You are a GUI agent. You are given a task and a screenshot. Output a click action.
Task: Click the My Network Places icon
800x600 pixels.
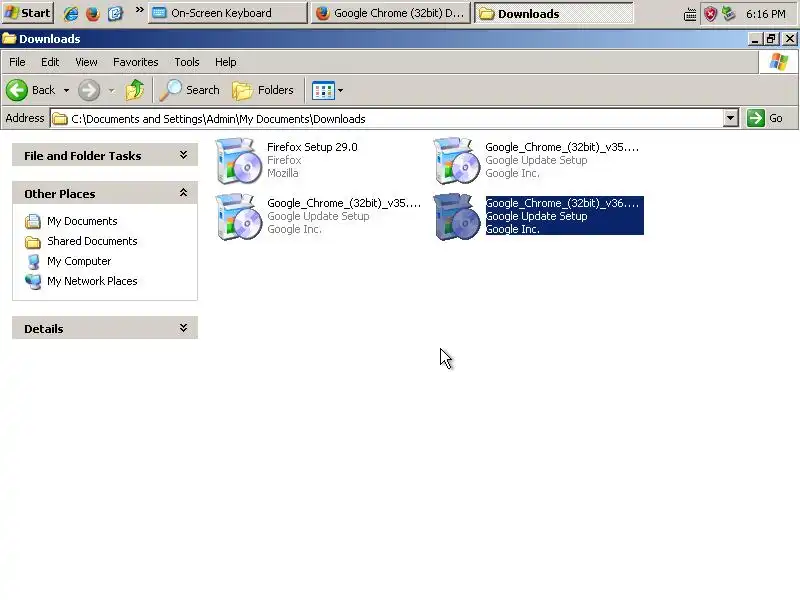pos(33,282)
